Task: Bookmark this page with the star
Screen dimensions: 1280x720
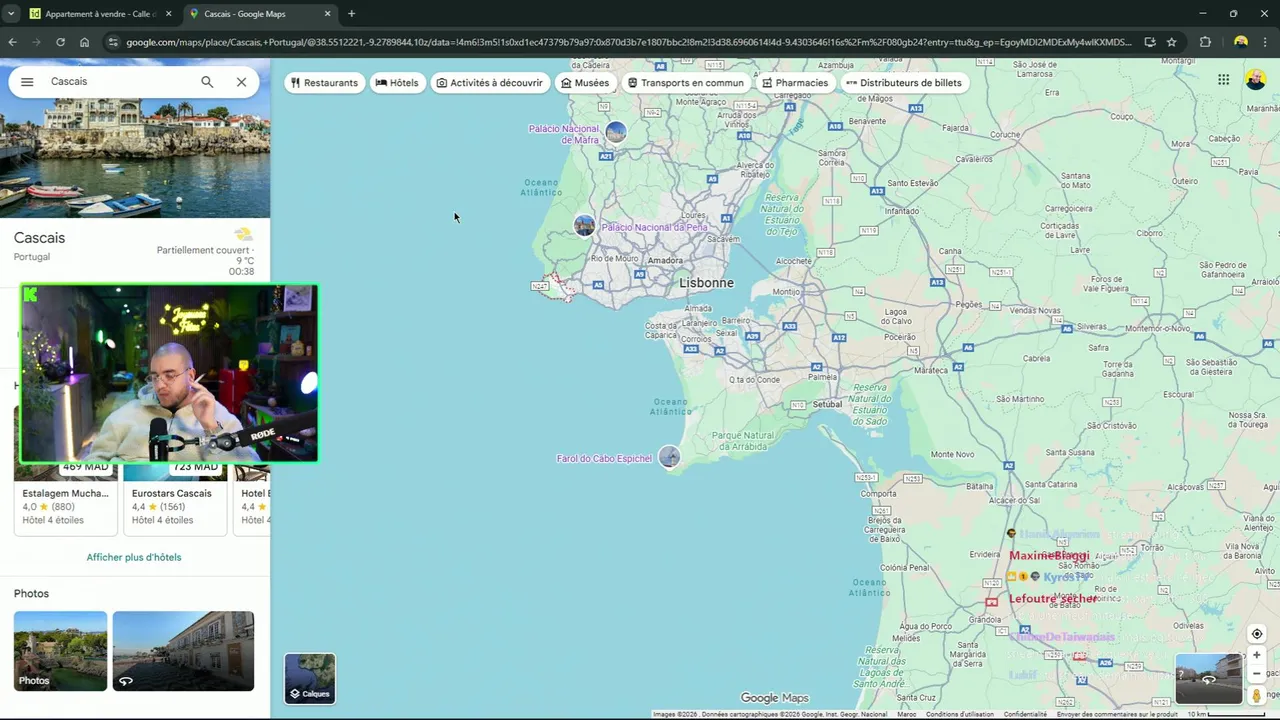Action: click(x=1171, y=42)
